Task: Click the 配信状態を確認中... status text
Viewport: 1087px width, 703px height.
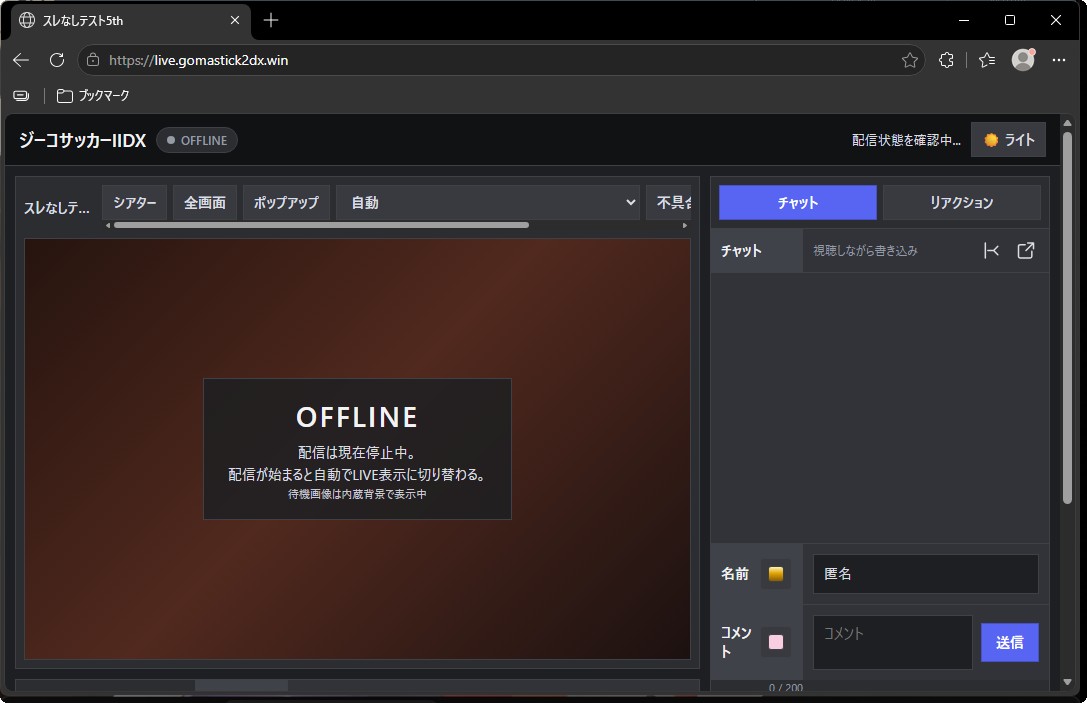Action: (x=906, y=140)
